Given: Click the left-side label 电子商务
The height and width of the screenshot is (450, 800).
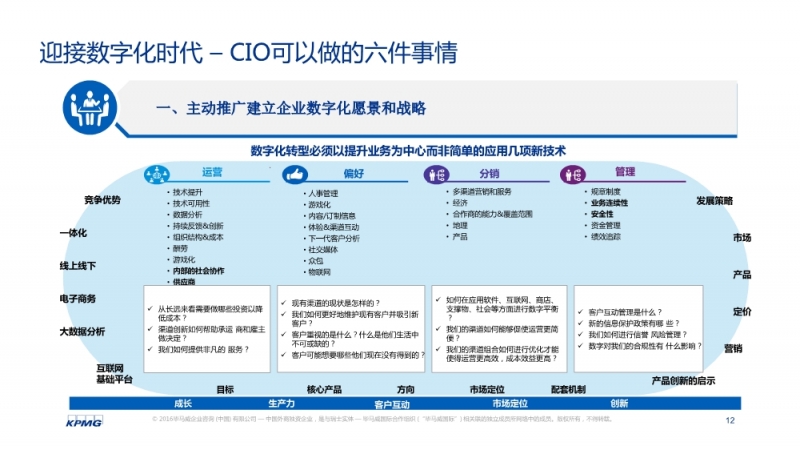Looking at the screenshot, I should (78, 299).
